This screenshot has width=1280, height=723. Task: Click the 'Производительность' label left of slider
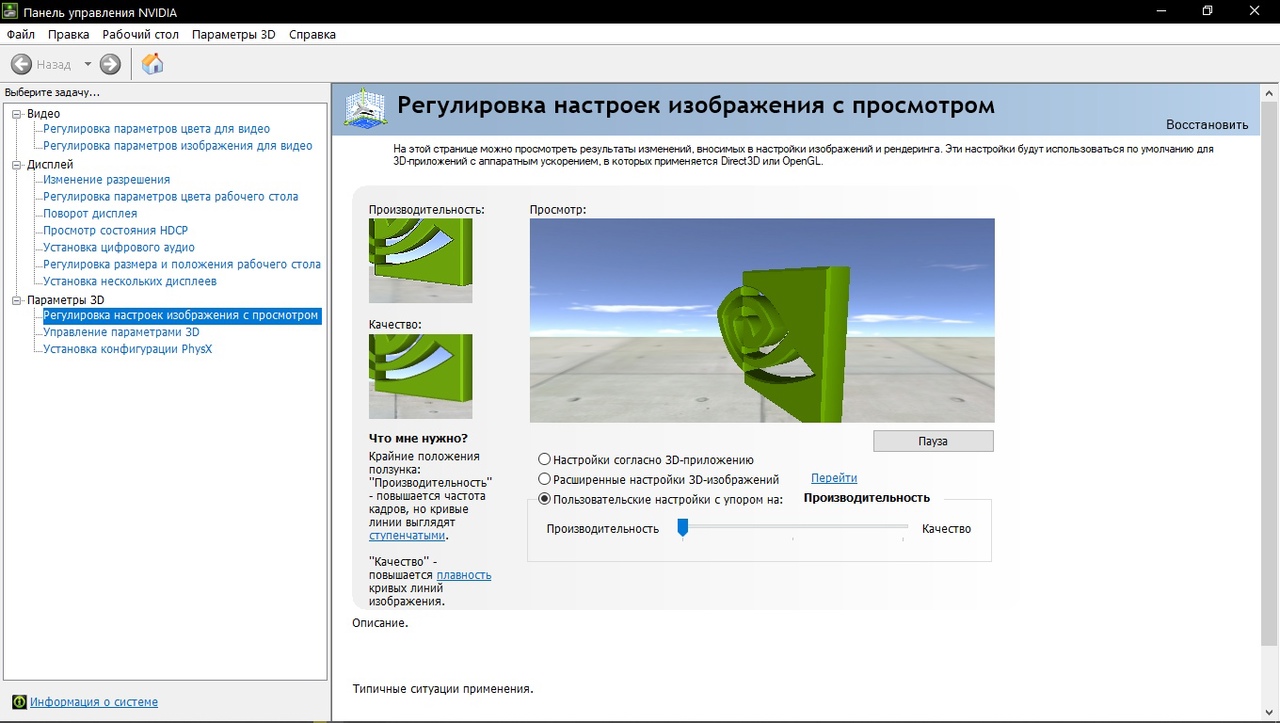point(603,528)
